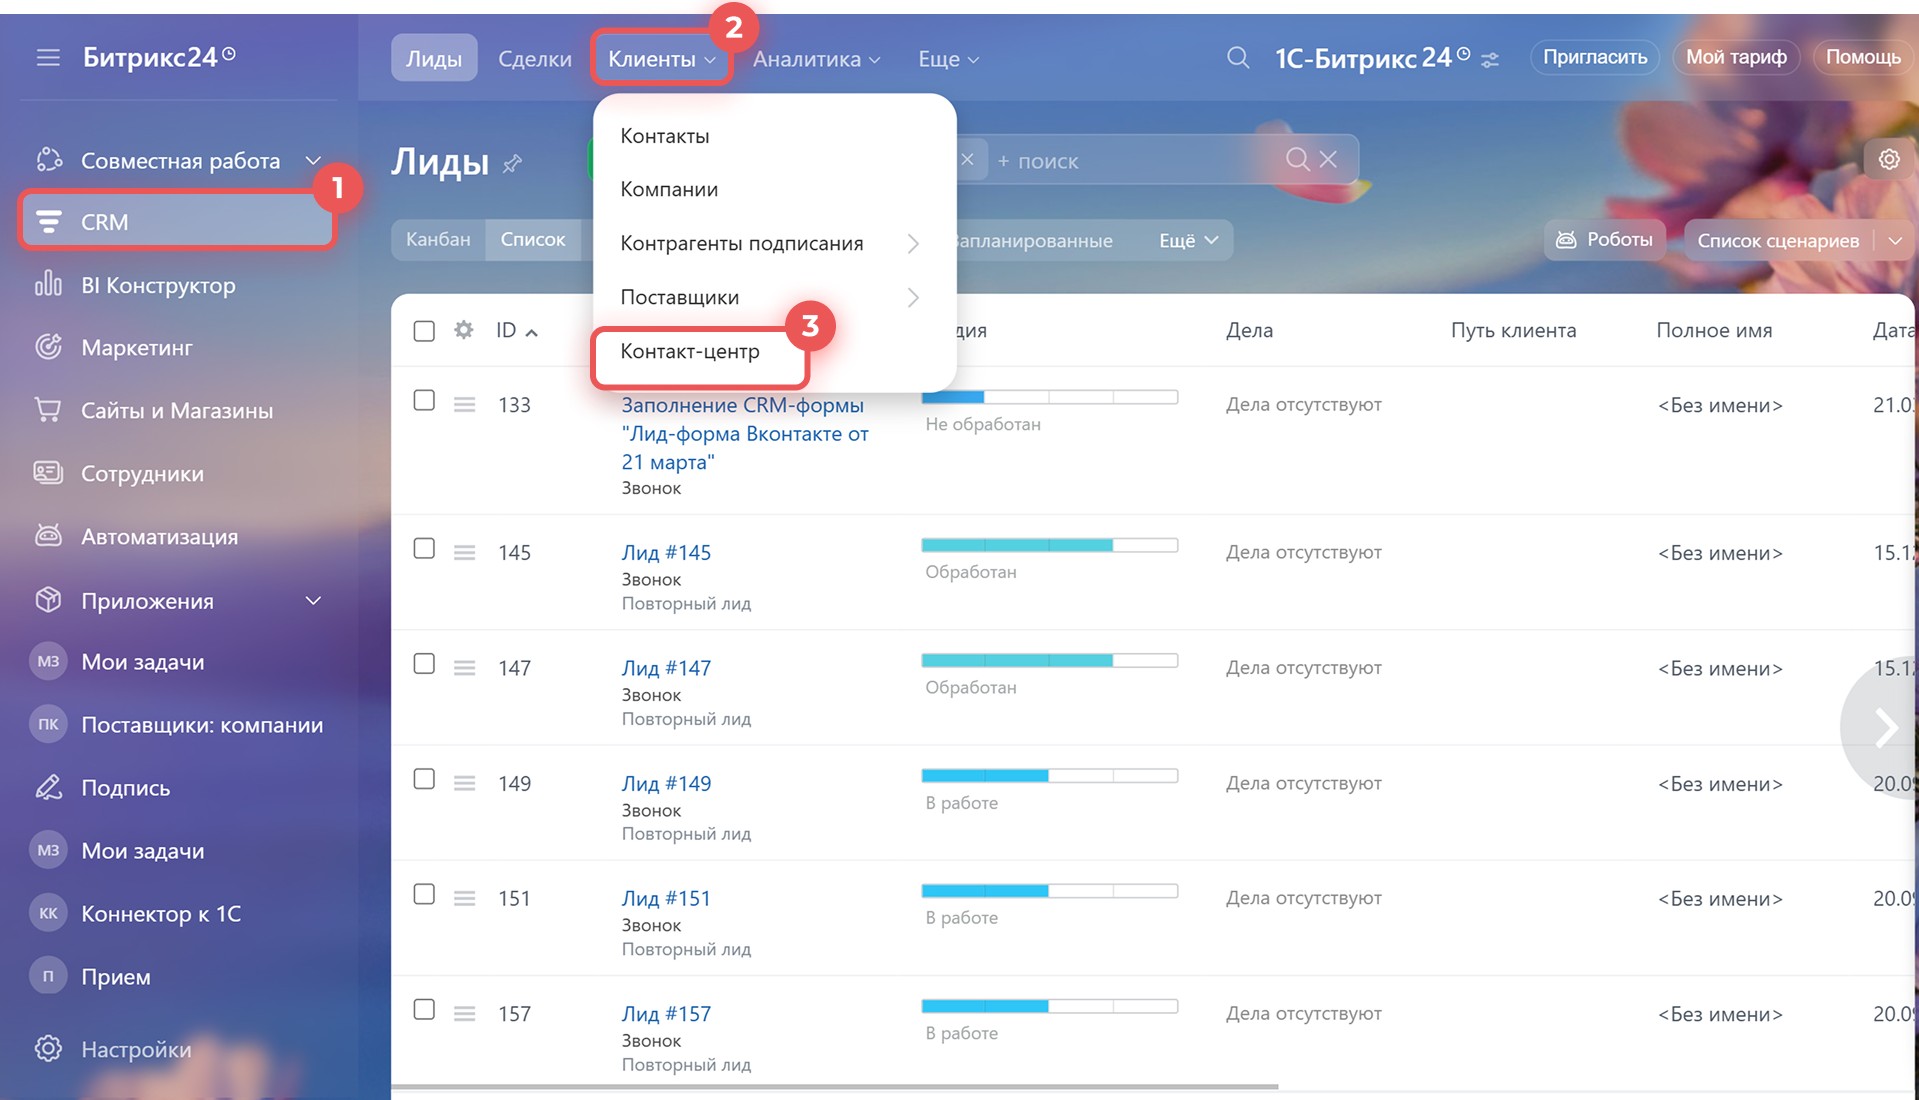Click the row menu icon for lead 145
This screenshot has height=1100, width=1919.
(464, 552)
